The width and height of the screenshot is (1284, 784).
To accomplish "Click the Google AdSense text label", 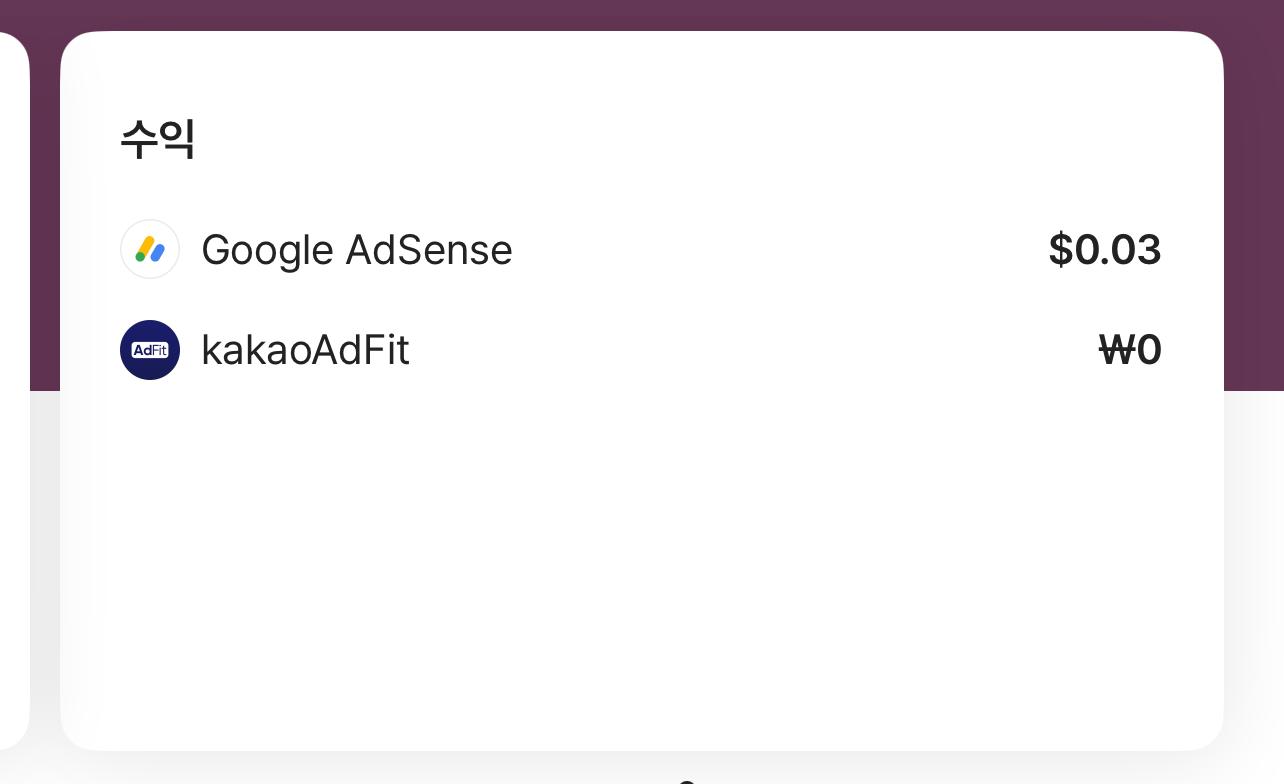I will (x=356, y=250).
